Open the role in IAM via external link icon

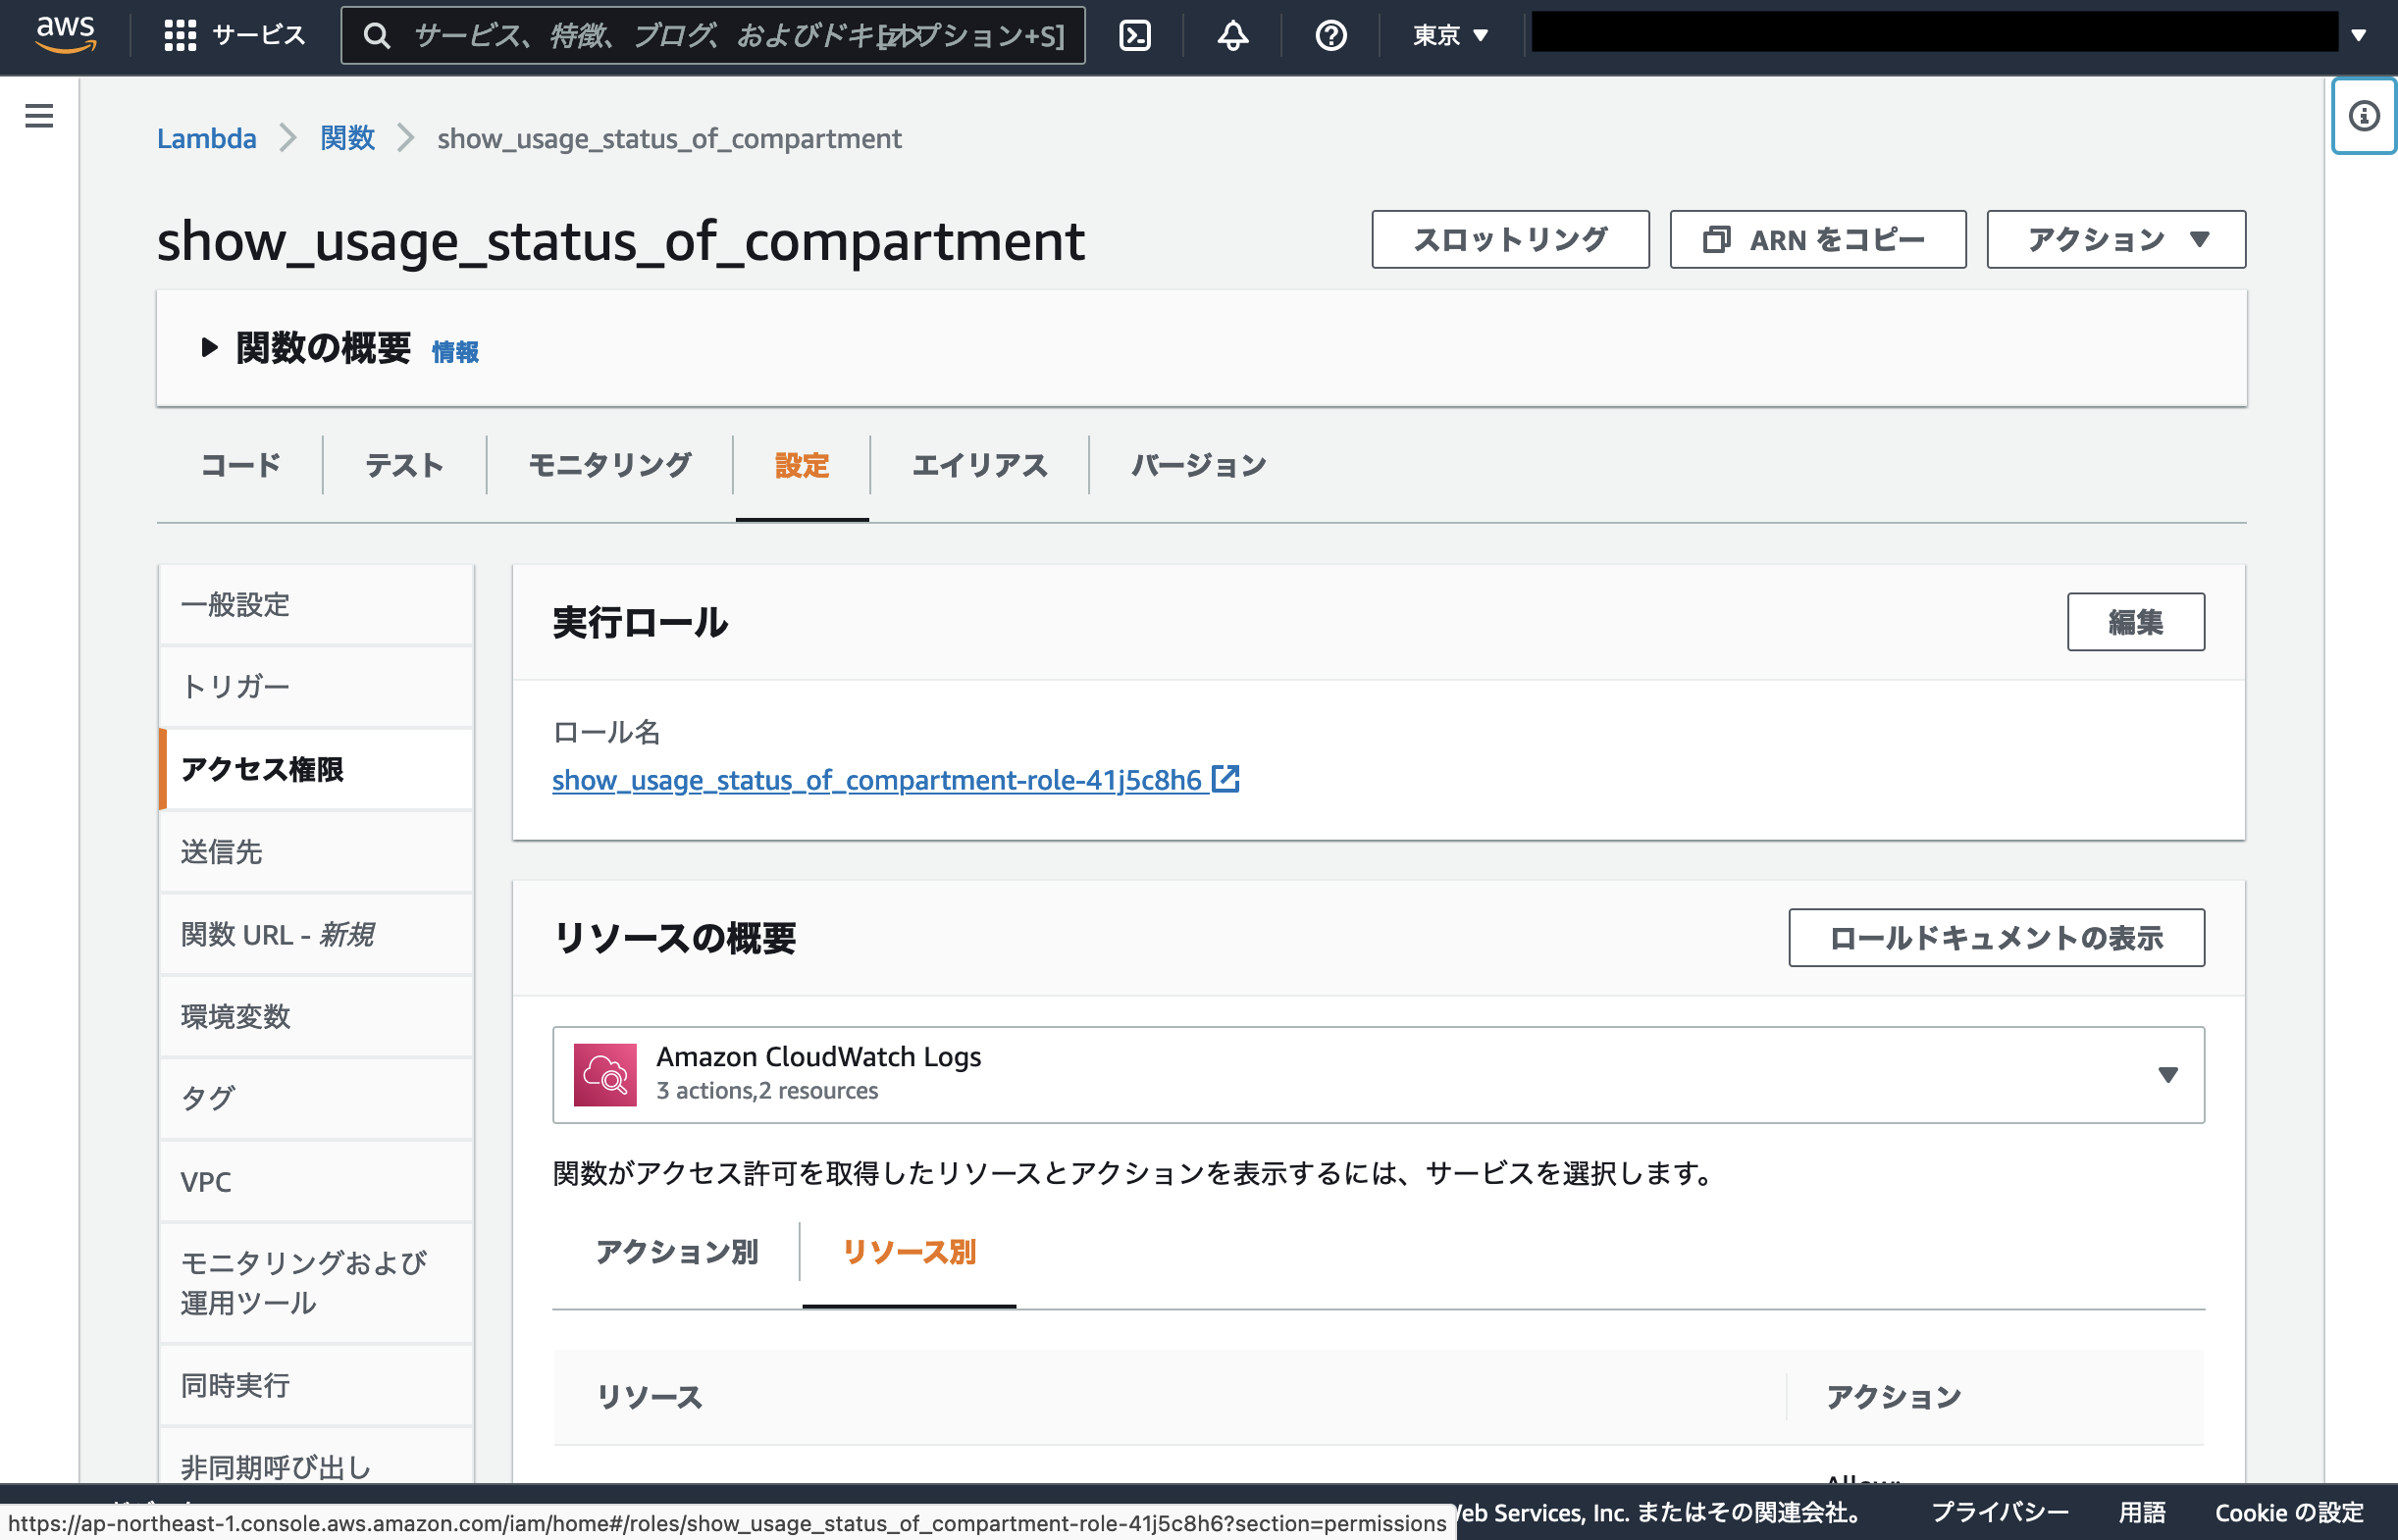click(x=1227, y=779)
